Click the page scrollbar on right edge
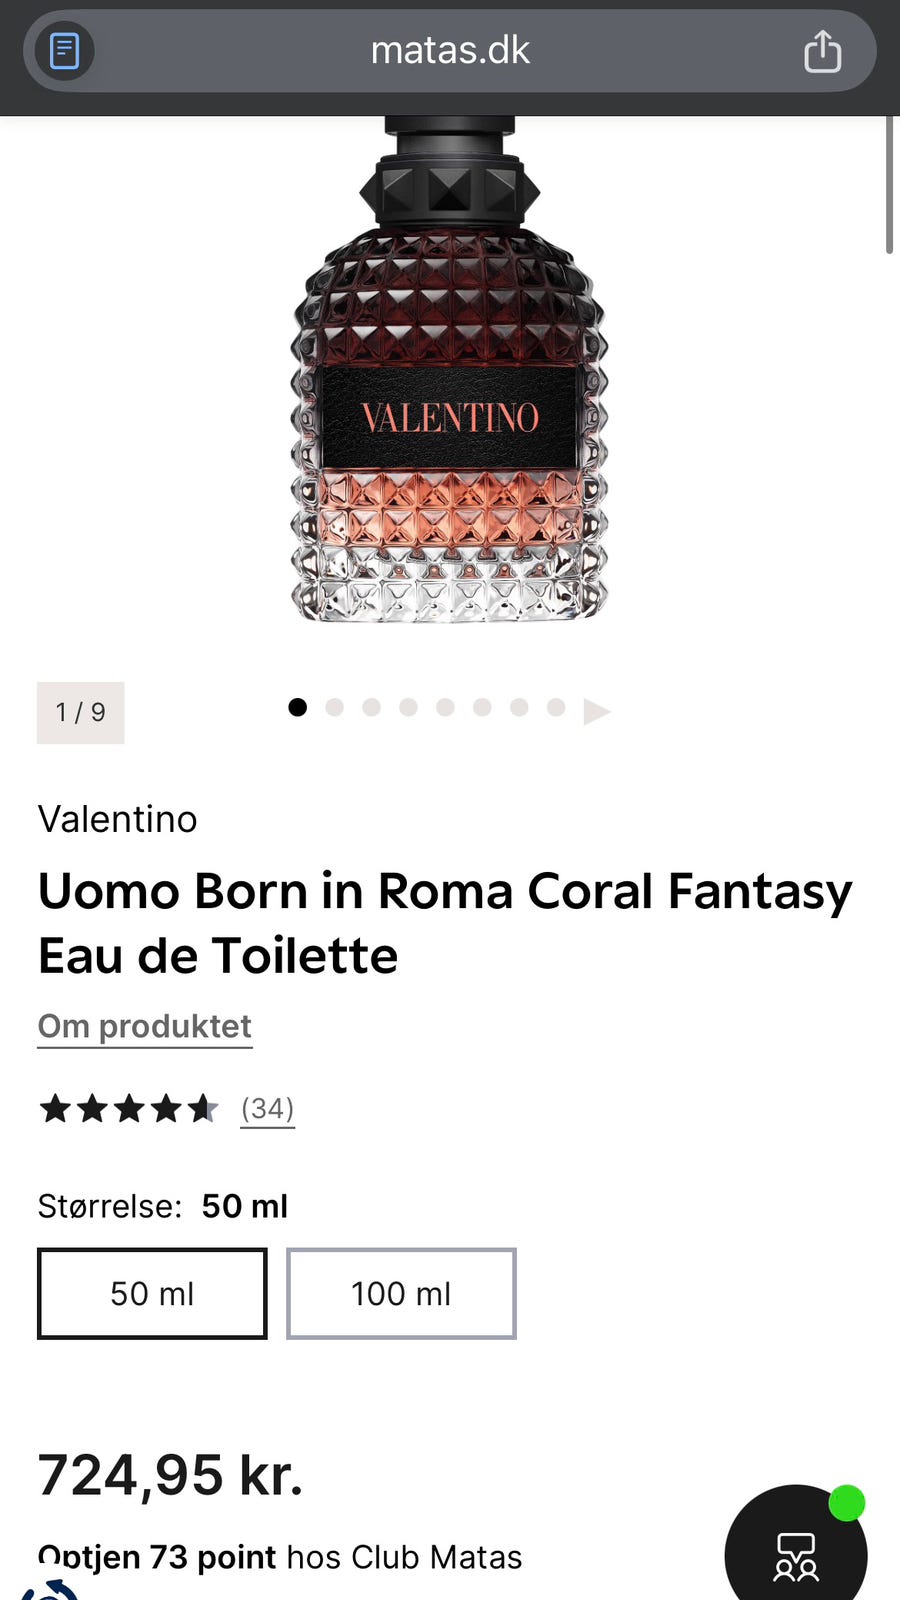The image size is (900, 1600). click(x=889, y=185)
